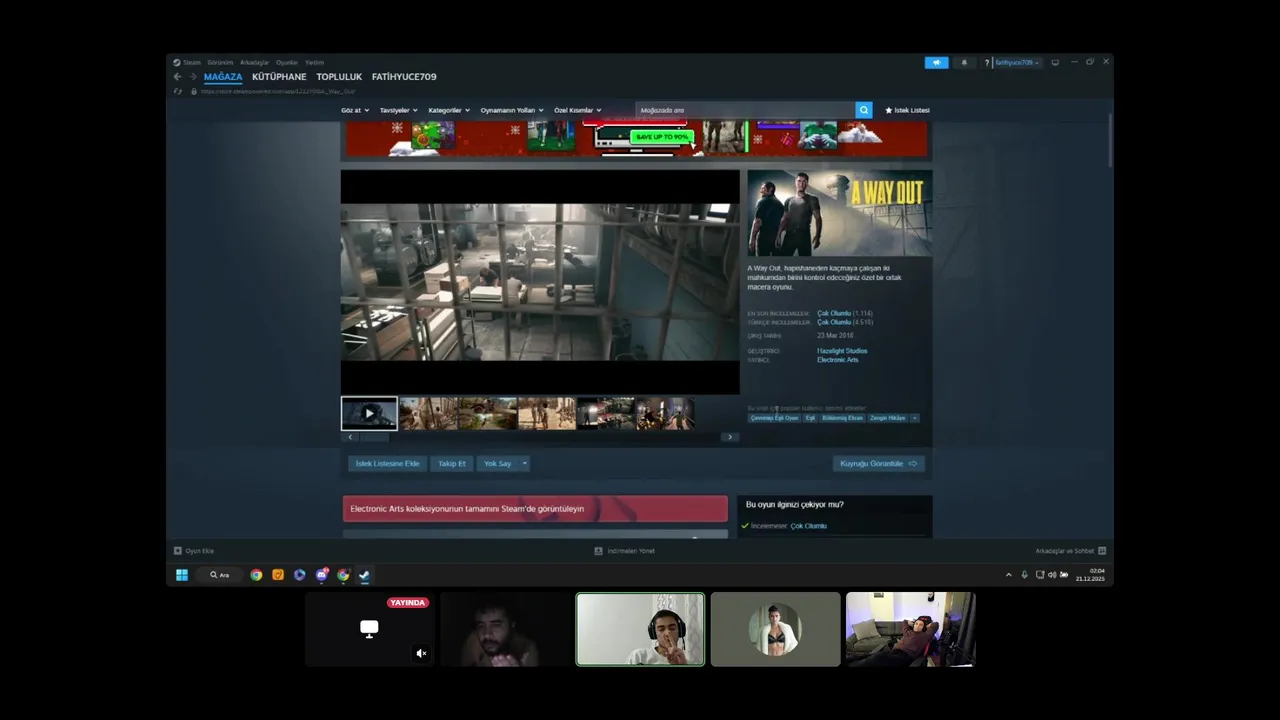The image size is (1280, 720).
Task: Click the İndirmeleri Yönet downloads icon
Action: pyautogui.click(x=598, y=551)
